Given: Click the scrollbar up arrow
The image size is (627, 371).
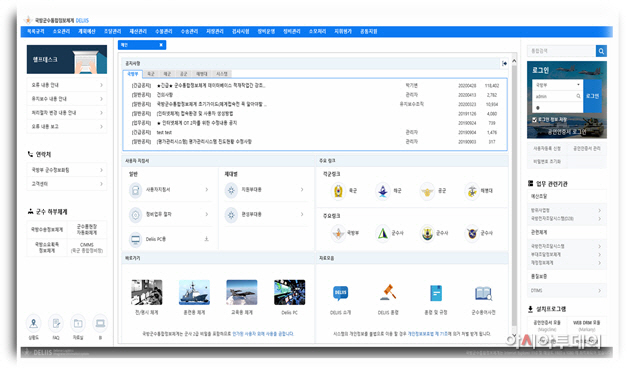Looking at the screenshot, I should tap(514, 61).
